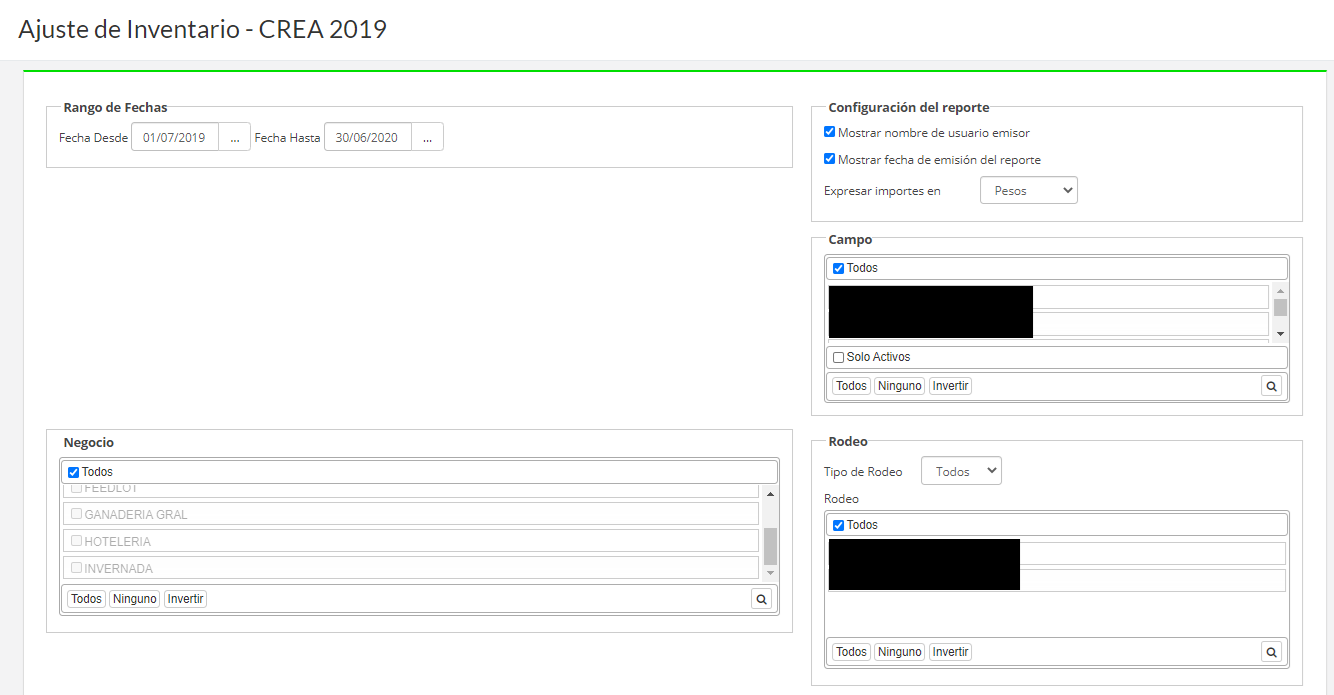Check the GANADERIA GRAL checkbox

[x=76, y=514]
